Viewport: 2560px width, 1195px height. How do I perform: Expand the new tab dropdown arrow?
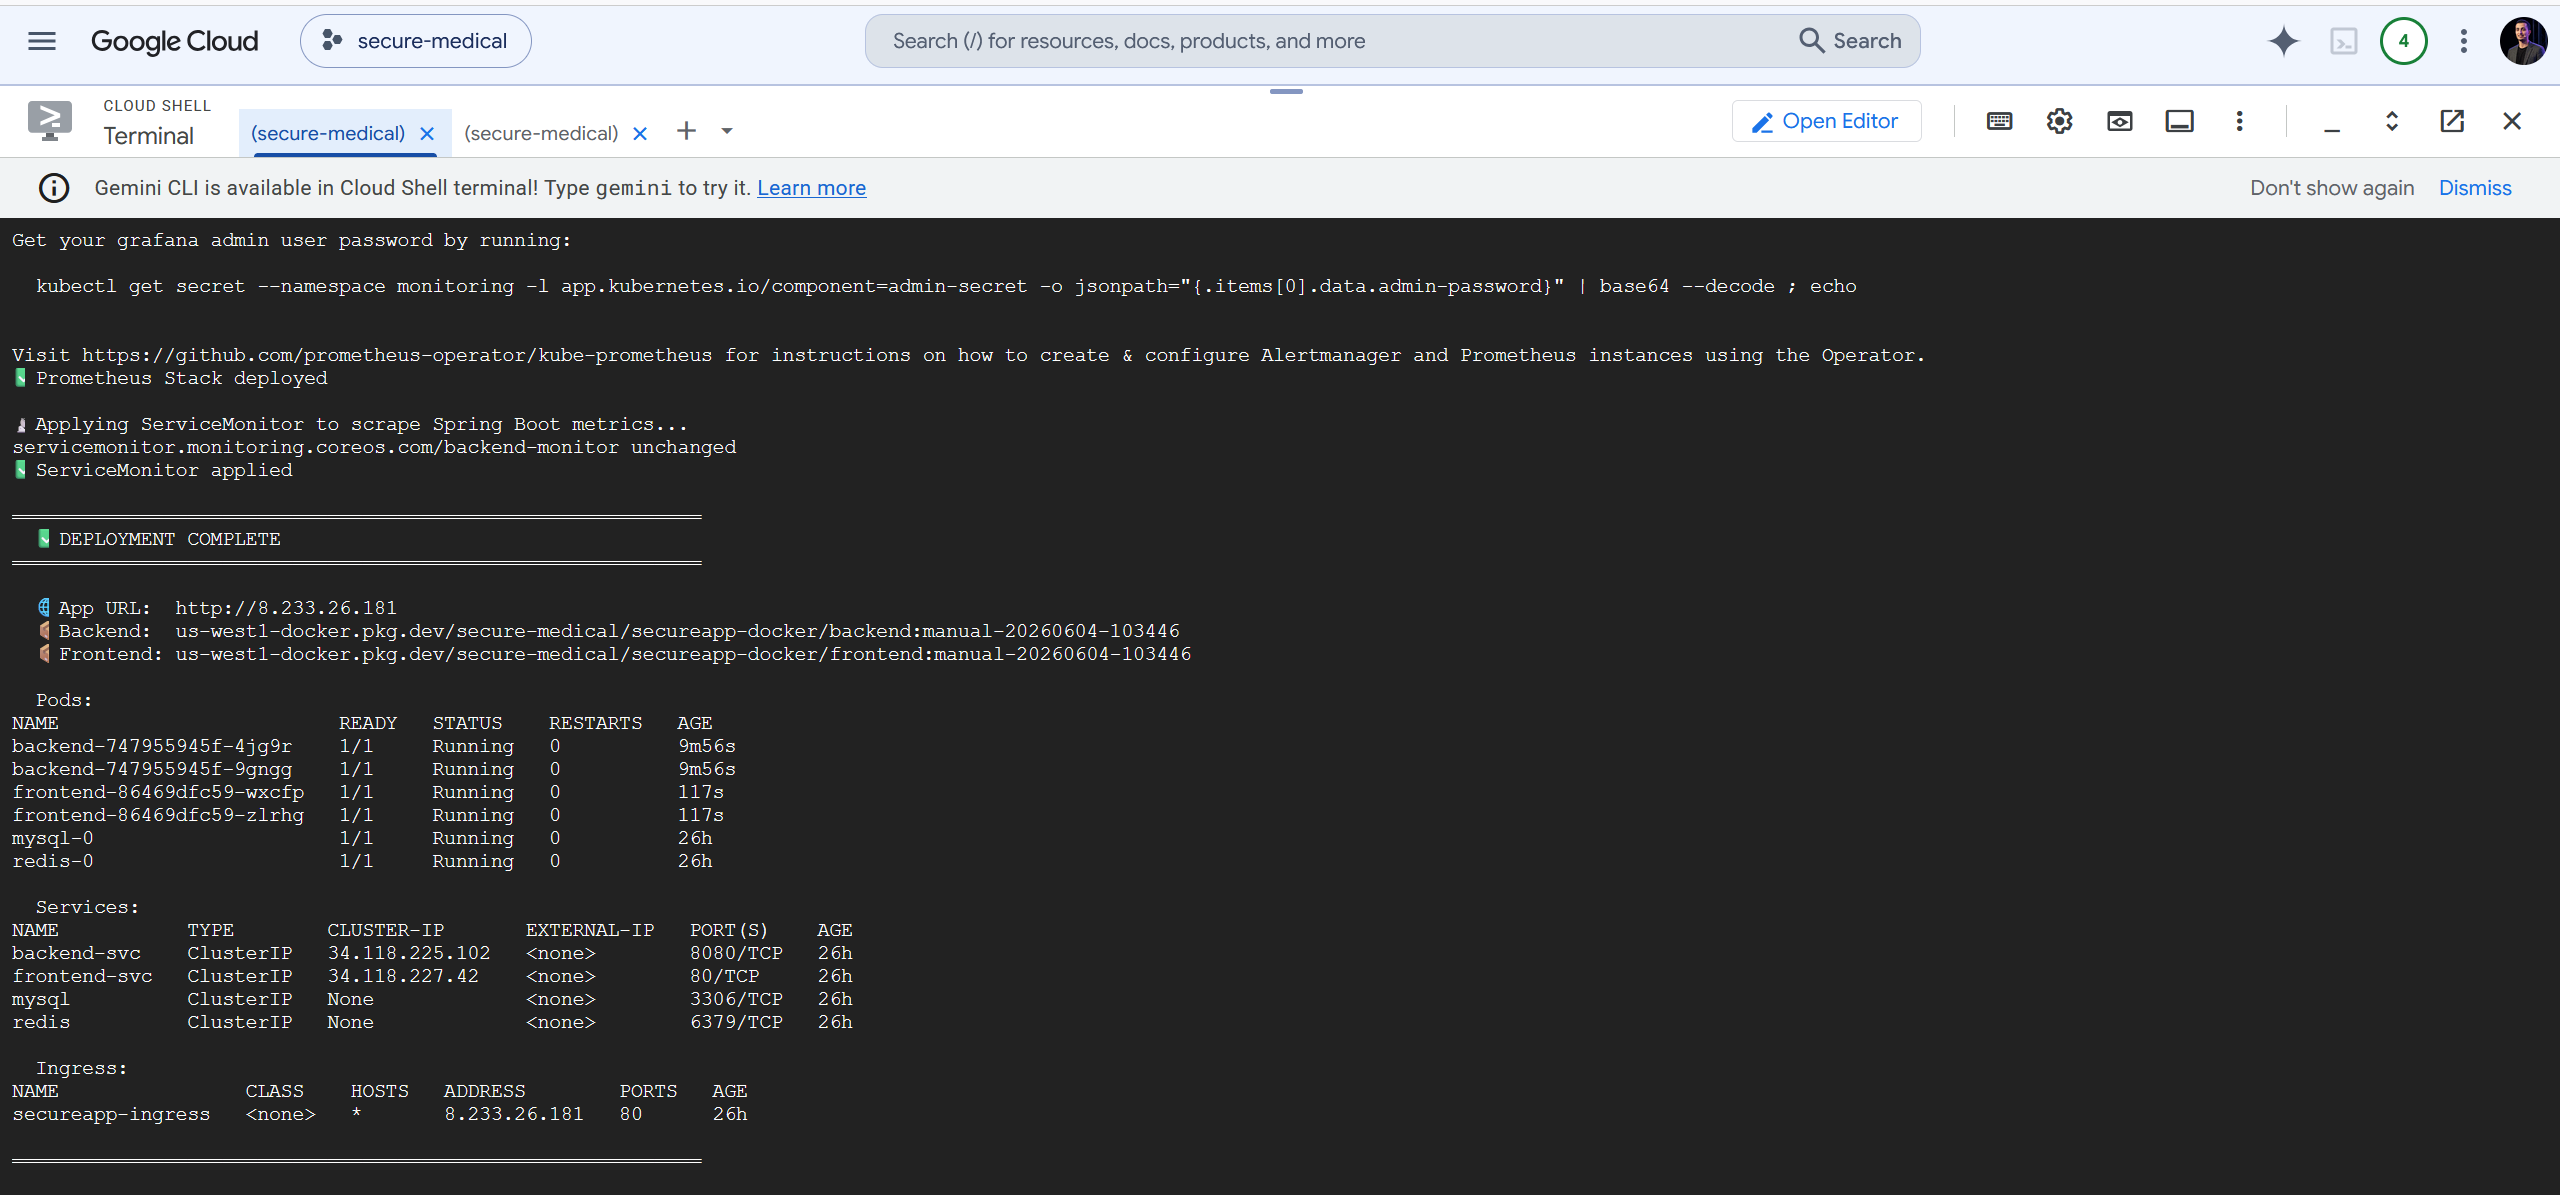pyautogui.click(x=727, y=131)
